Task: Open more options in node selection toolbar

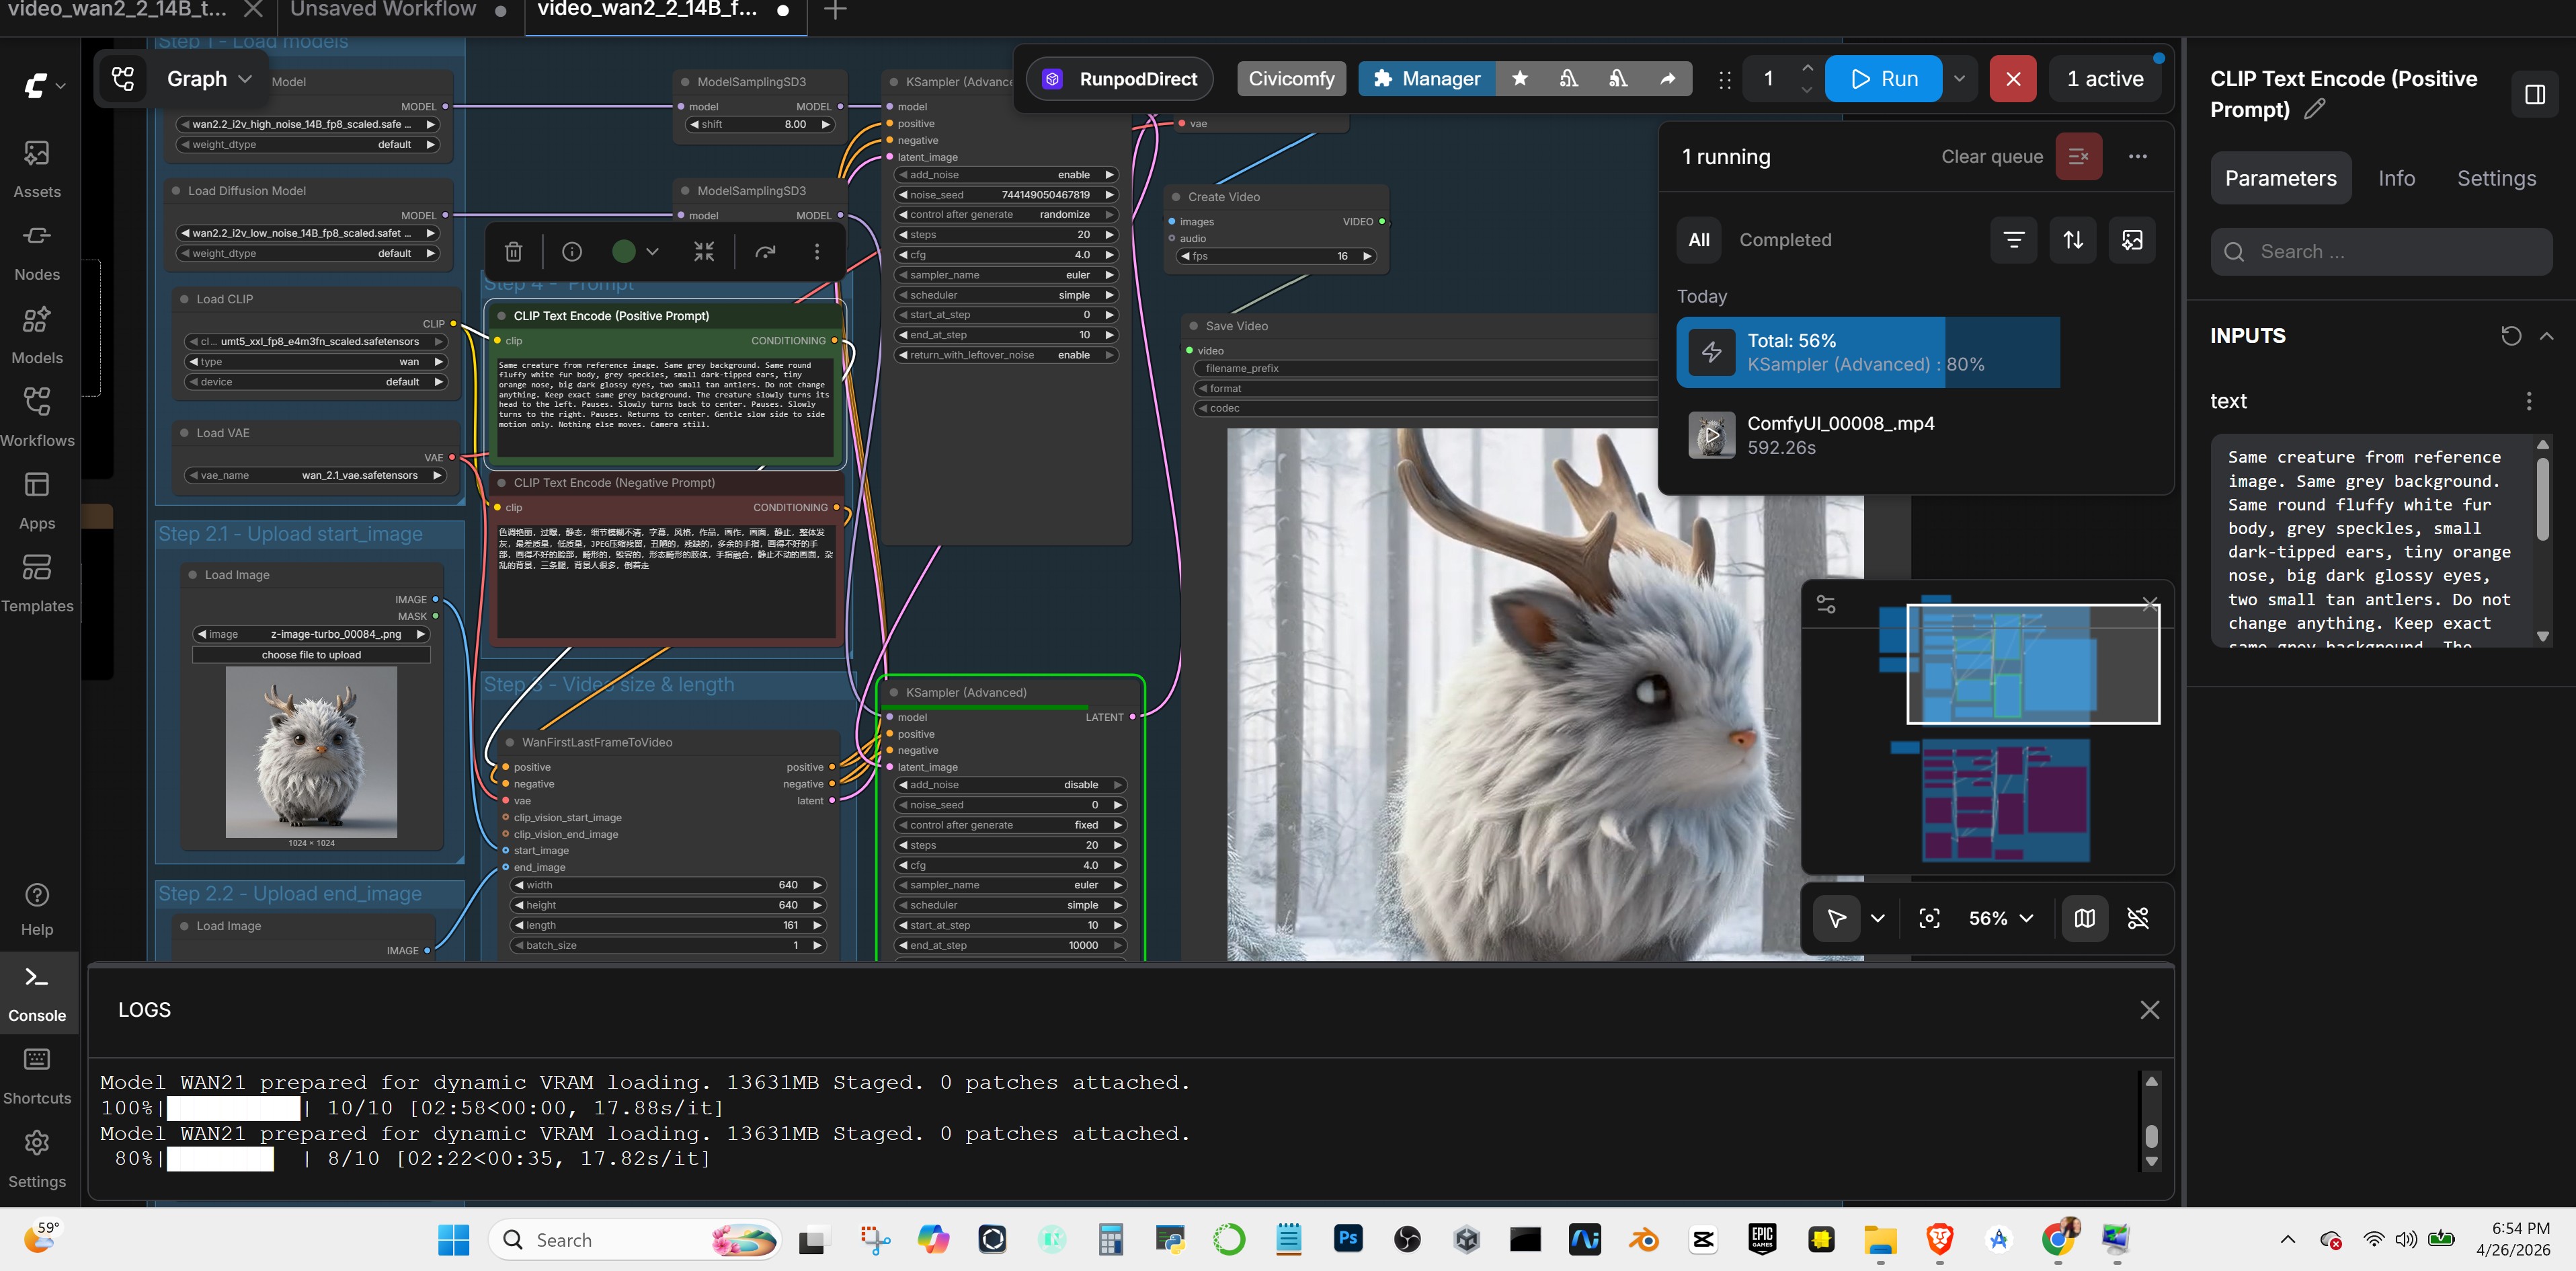Action: pyautogui.click(x=817, y=252)
